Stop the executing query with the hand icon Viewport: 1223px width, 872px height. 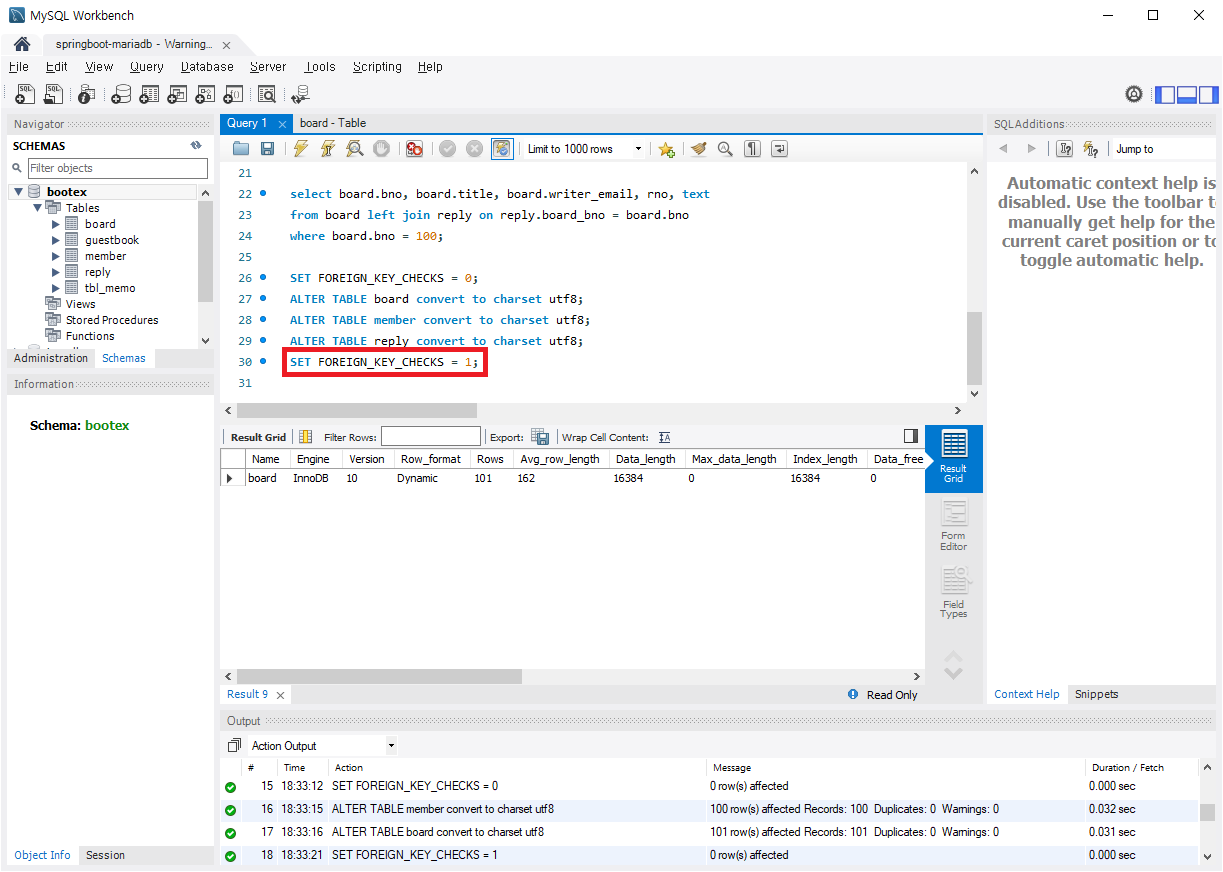tap(381, 149)
